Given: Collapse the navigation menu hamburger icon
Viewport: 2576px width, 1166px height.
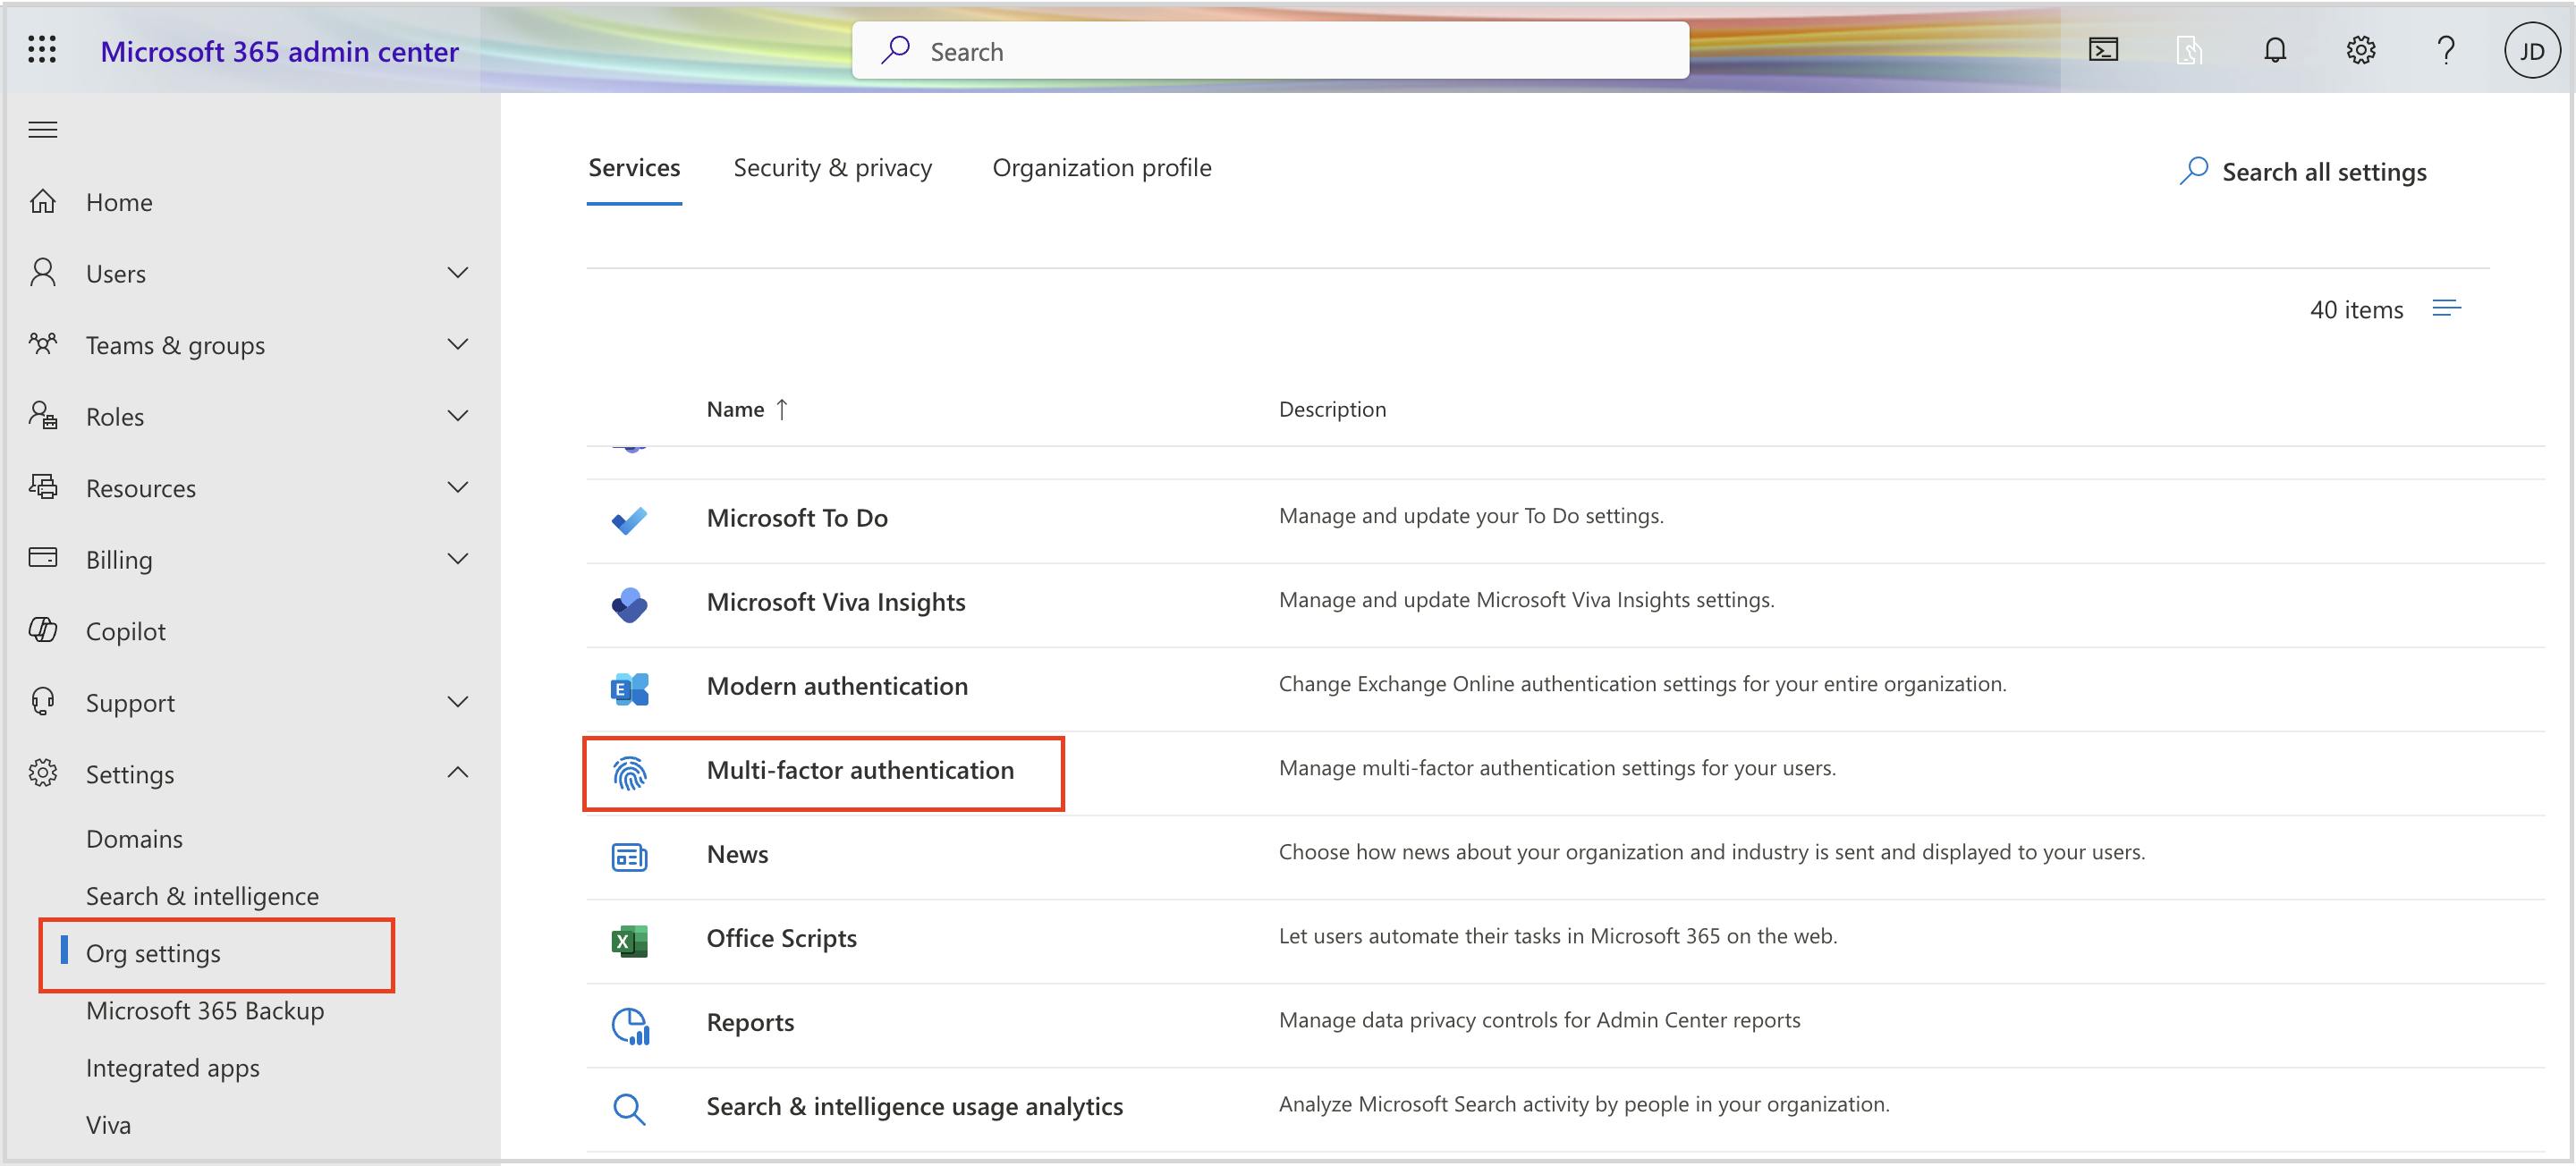Looking at the screenshot, I should tap(42, 130).
